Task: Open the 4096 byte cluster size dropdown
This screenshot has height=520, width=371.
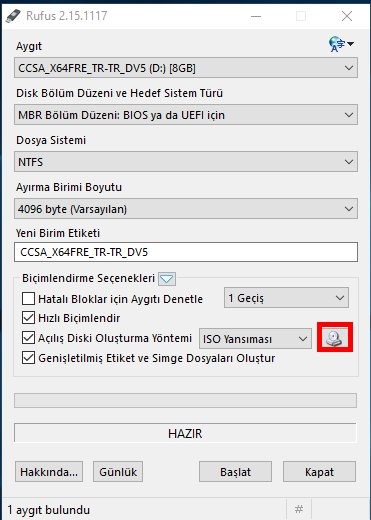Action: (186, 209)
